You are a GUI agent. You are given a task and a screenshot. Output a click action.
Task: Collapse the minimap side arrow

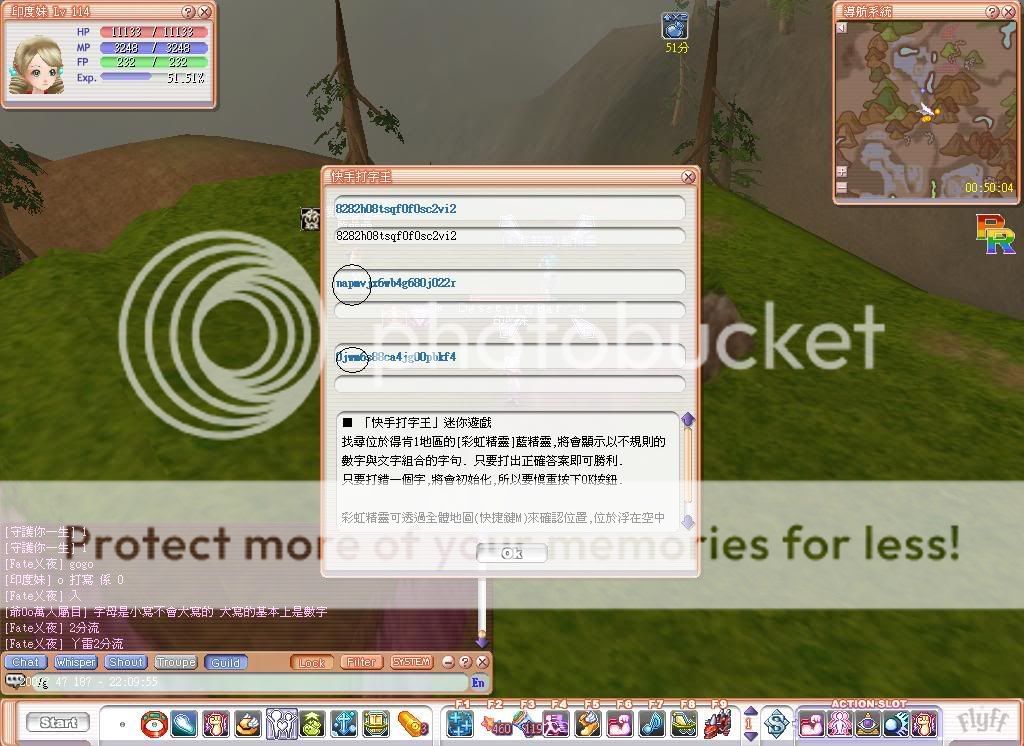tap(842, 28)
